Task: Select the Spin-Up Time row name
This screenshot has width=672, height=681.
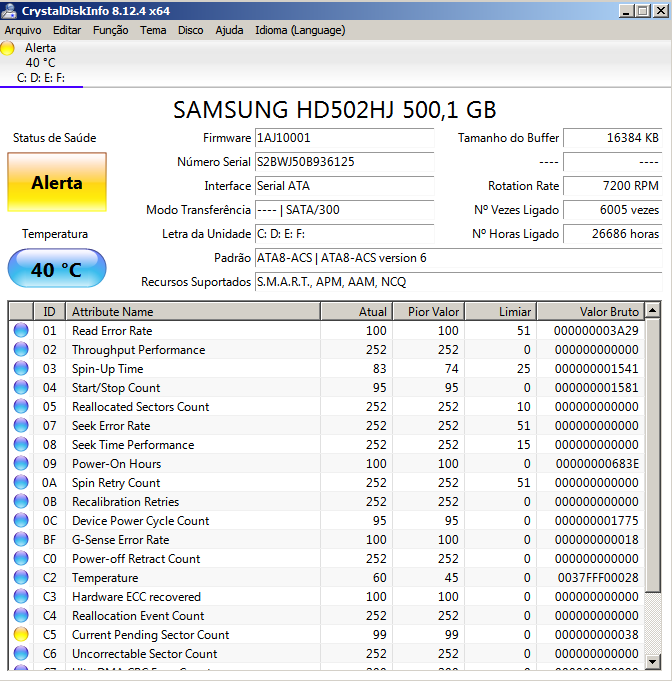Action: (107, 369)
